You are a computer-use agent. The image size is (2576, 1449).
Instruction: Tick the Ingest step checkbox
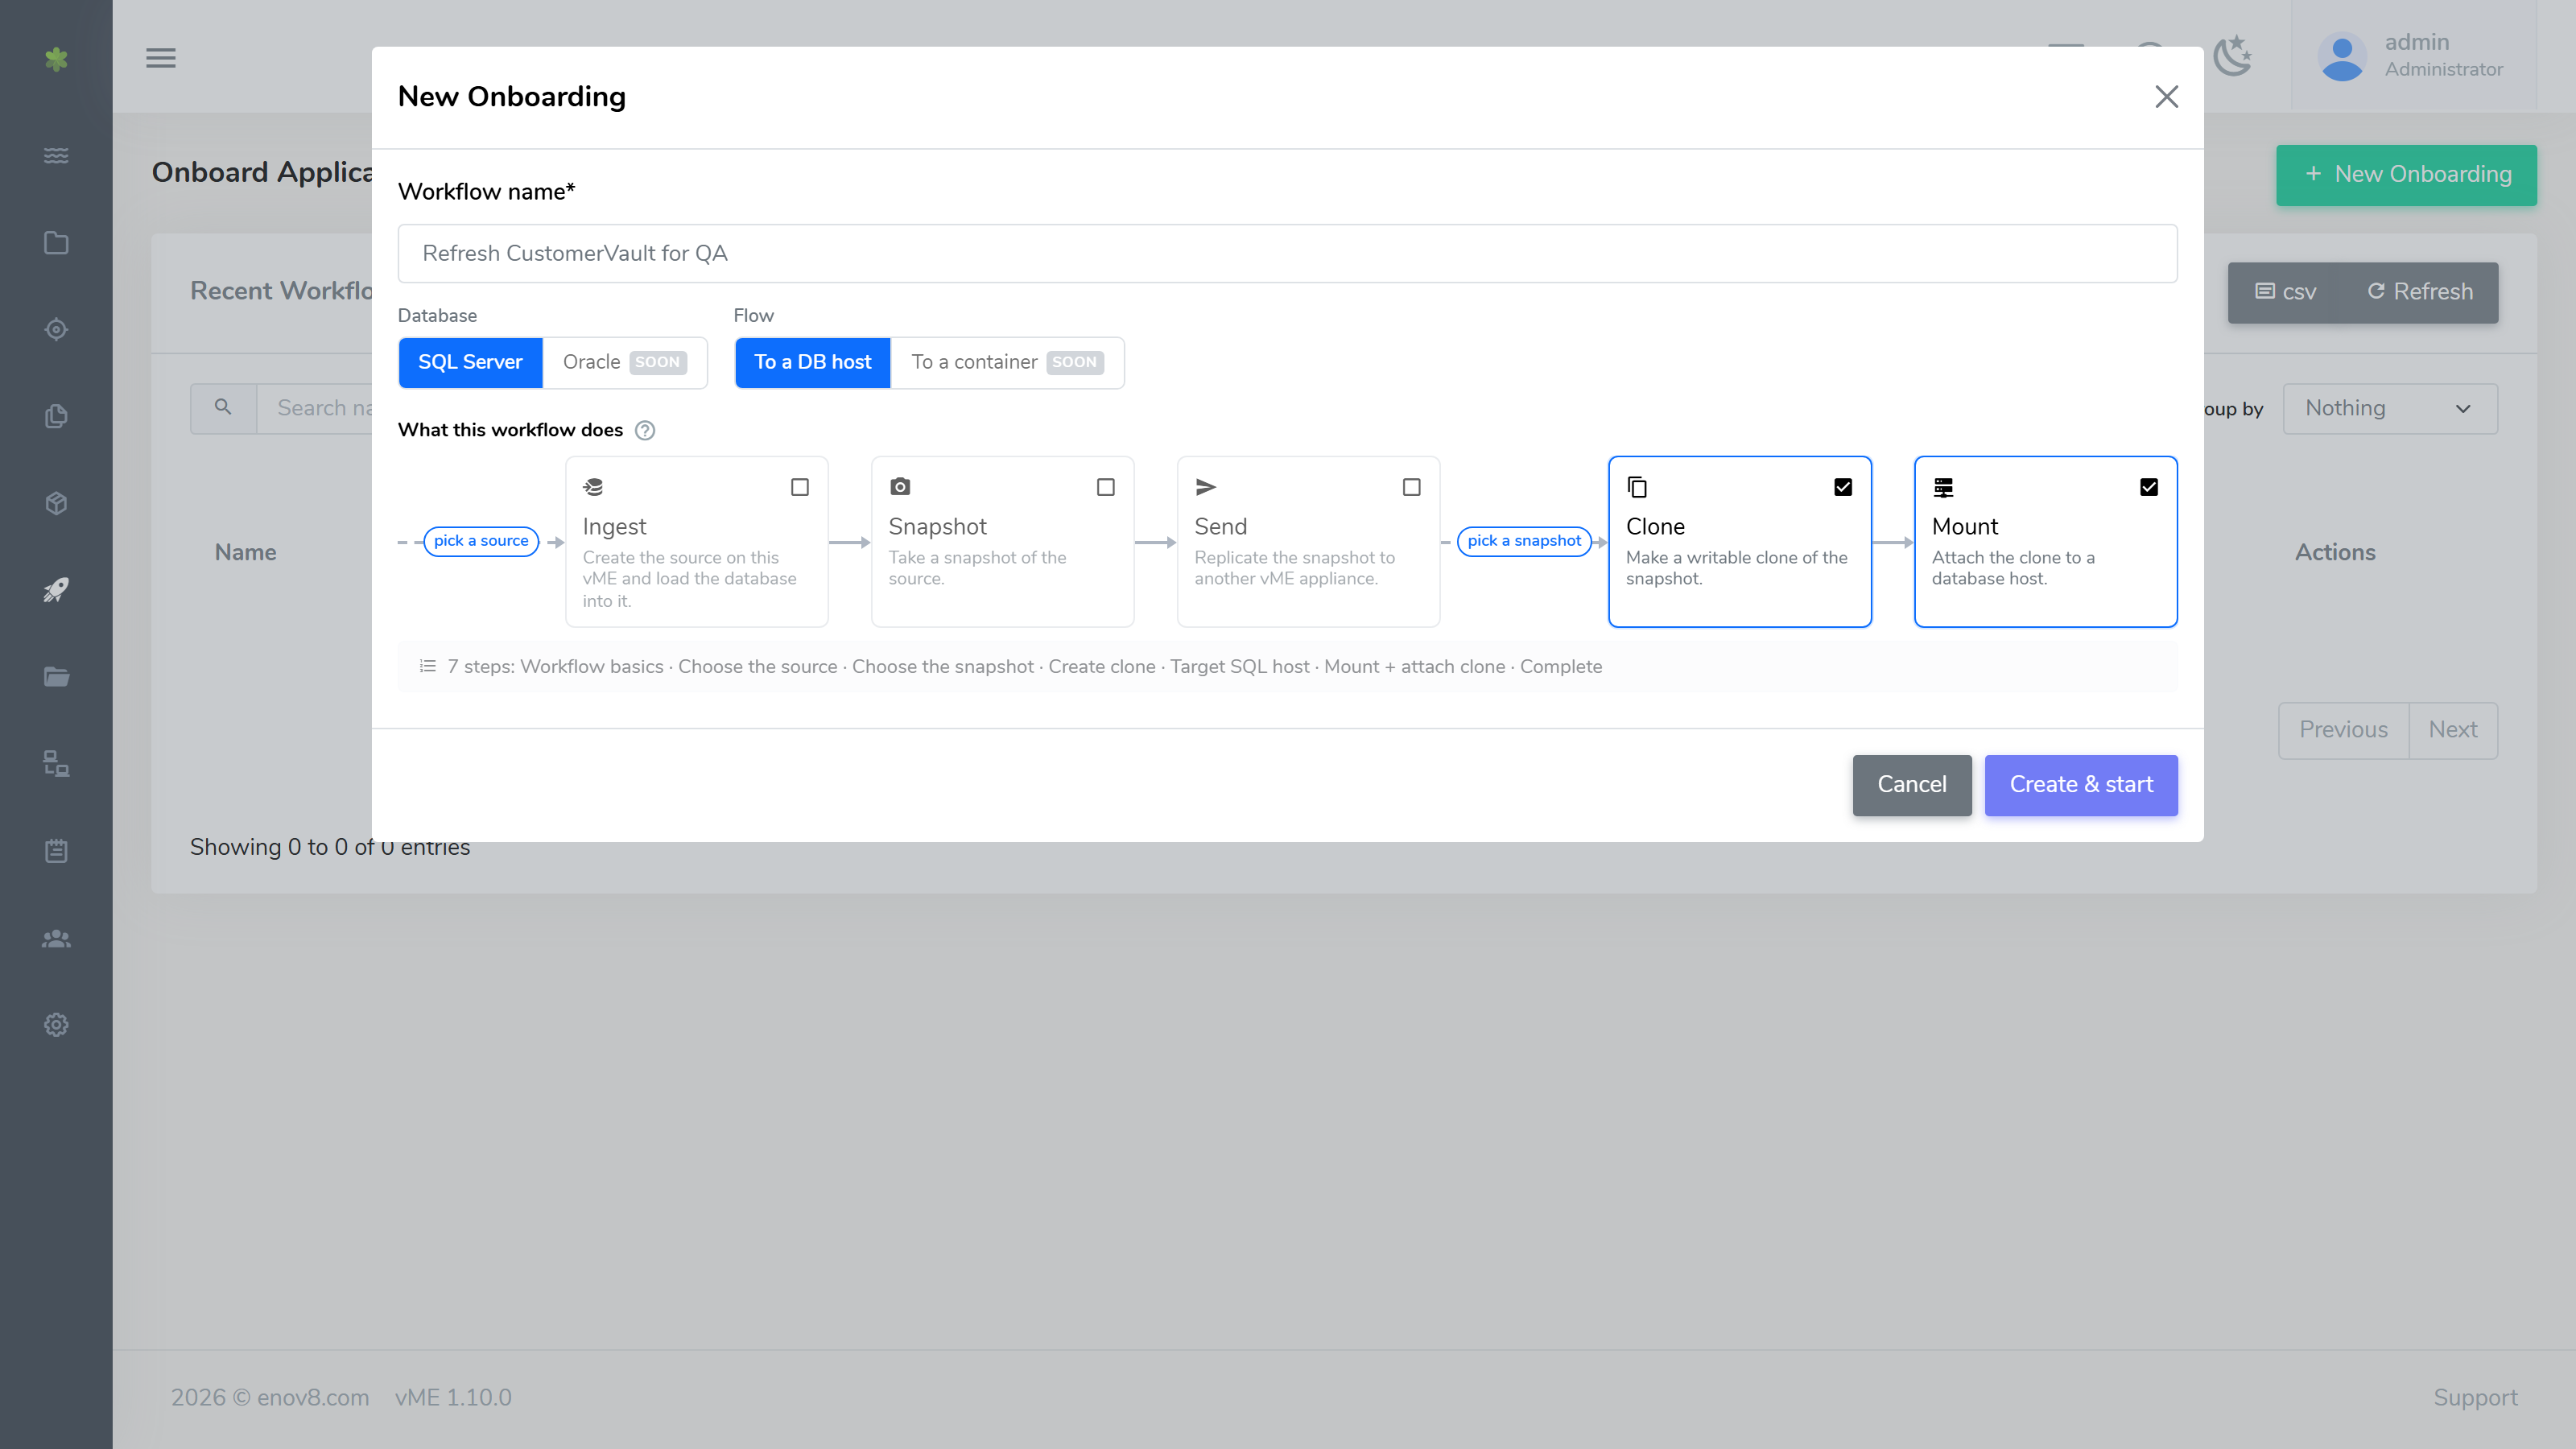click(799, 487)
